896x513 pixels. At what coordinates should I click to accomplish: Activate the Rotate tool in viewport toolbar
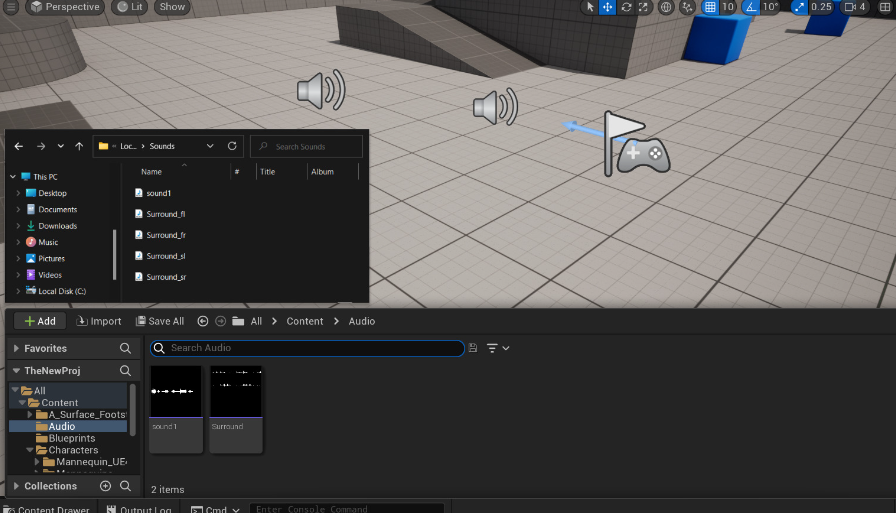pos(626,7)
